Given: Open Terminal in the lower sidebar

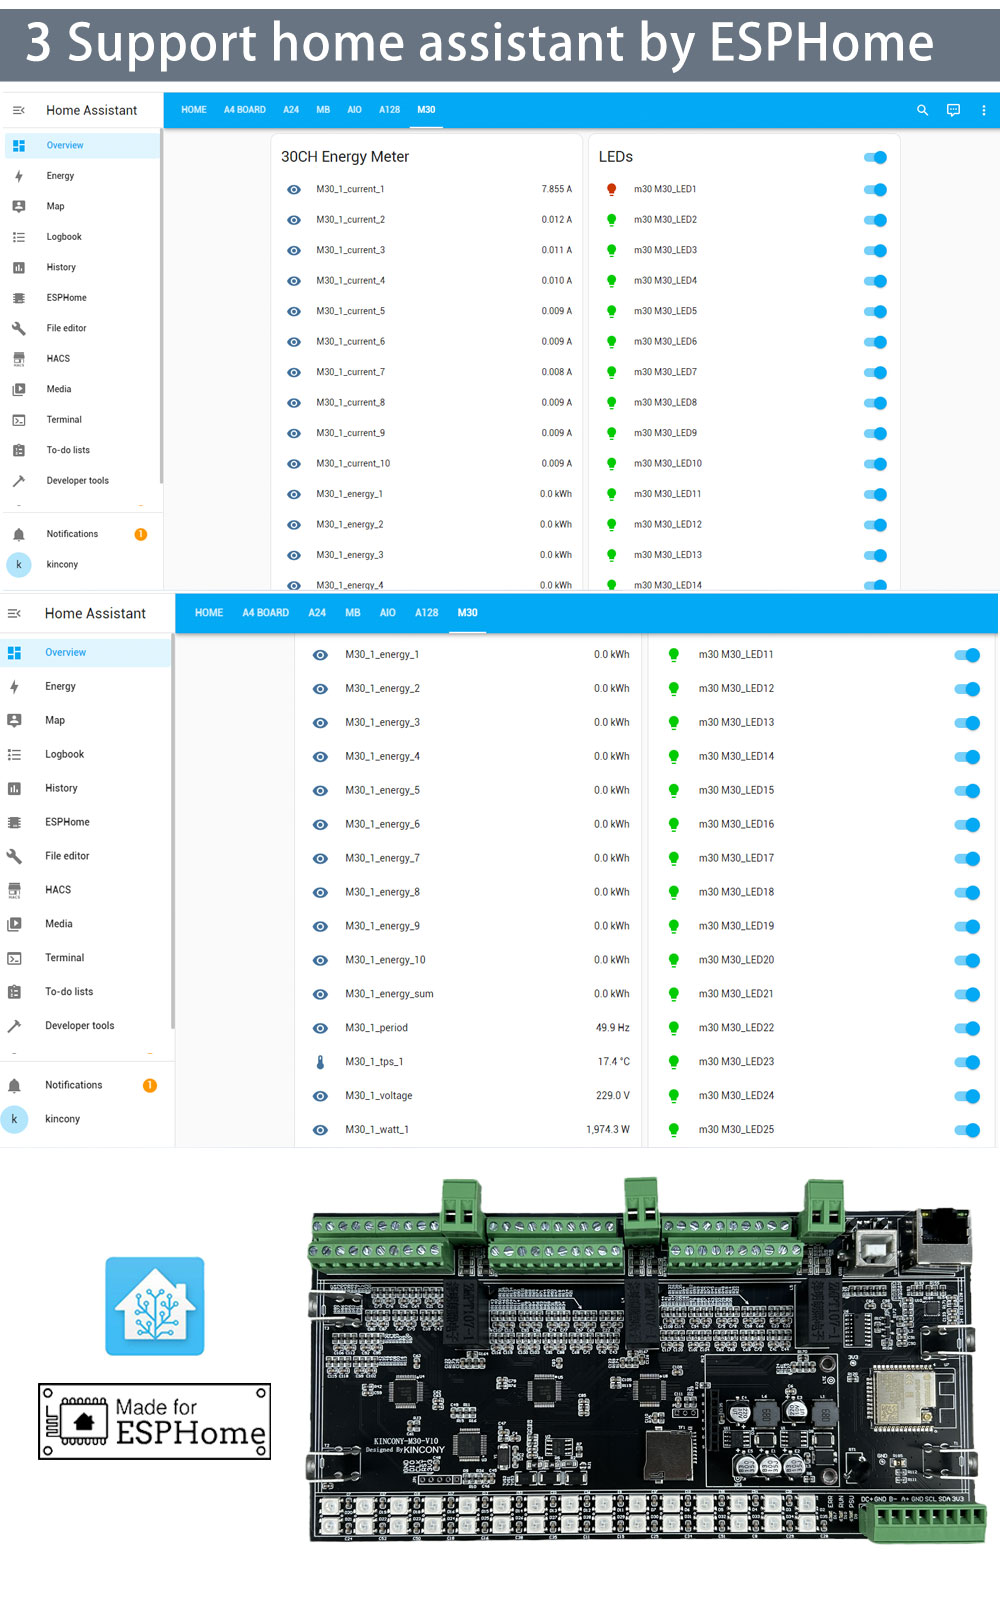Looking at the screenshot, I should click(x=64, y=958).
